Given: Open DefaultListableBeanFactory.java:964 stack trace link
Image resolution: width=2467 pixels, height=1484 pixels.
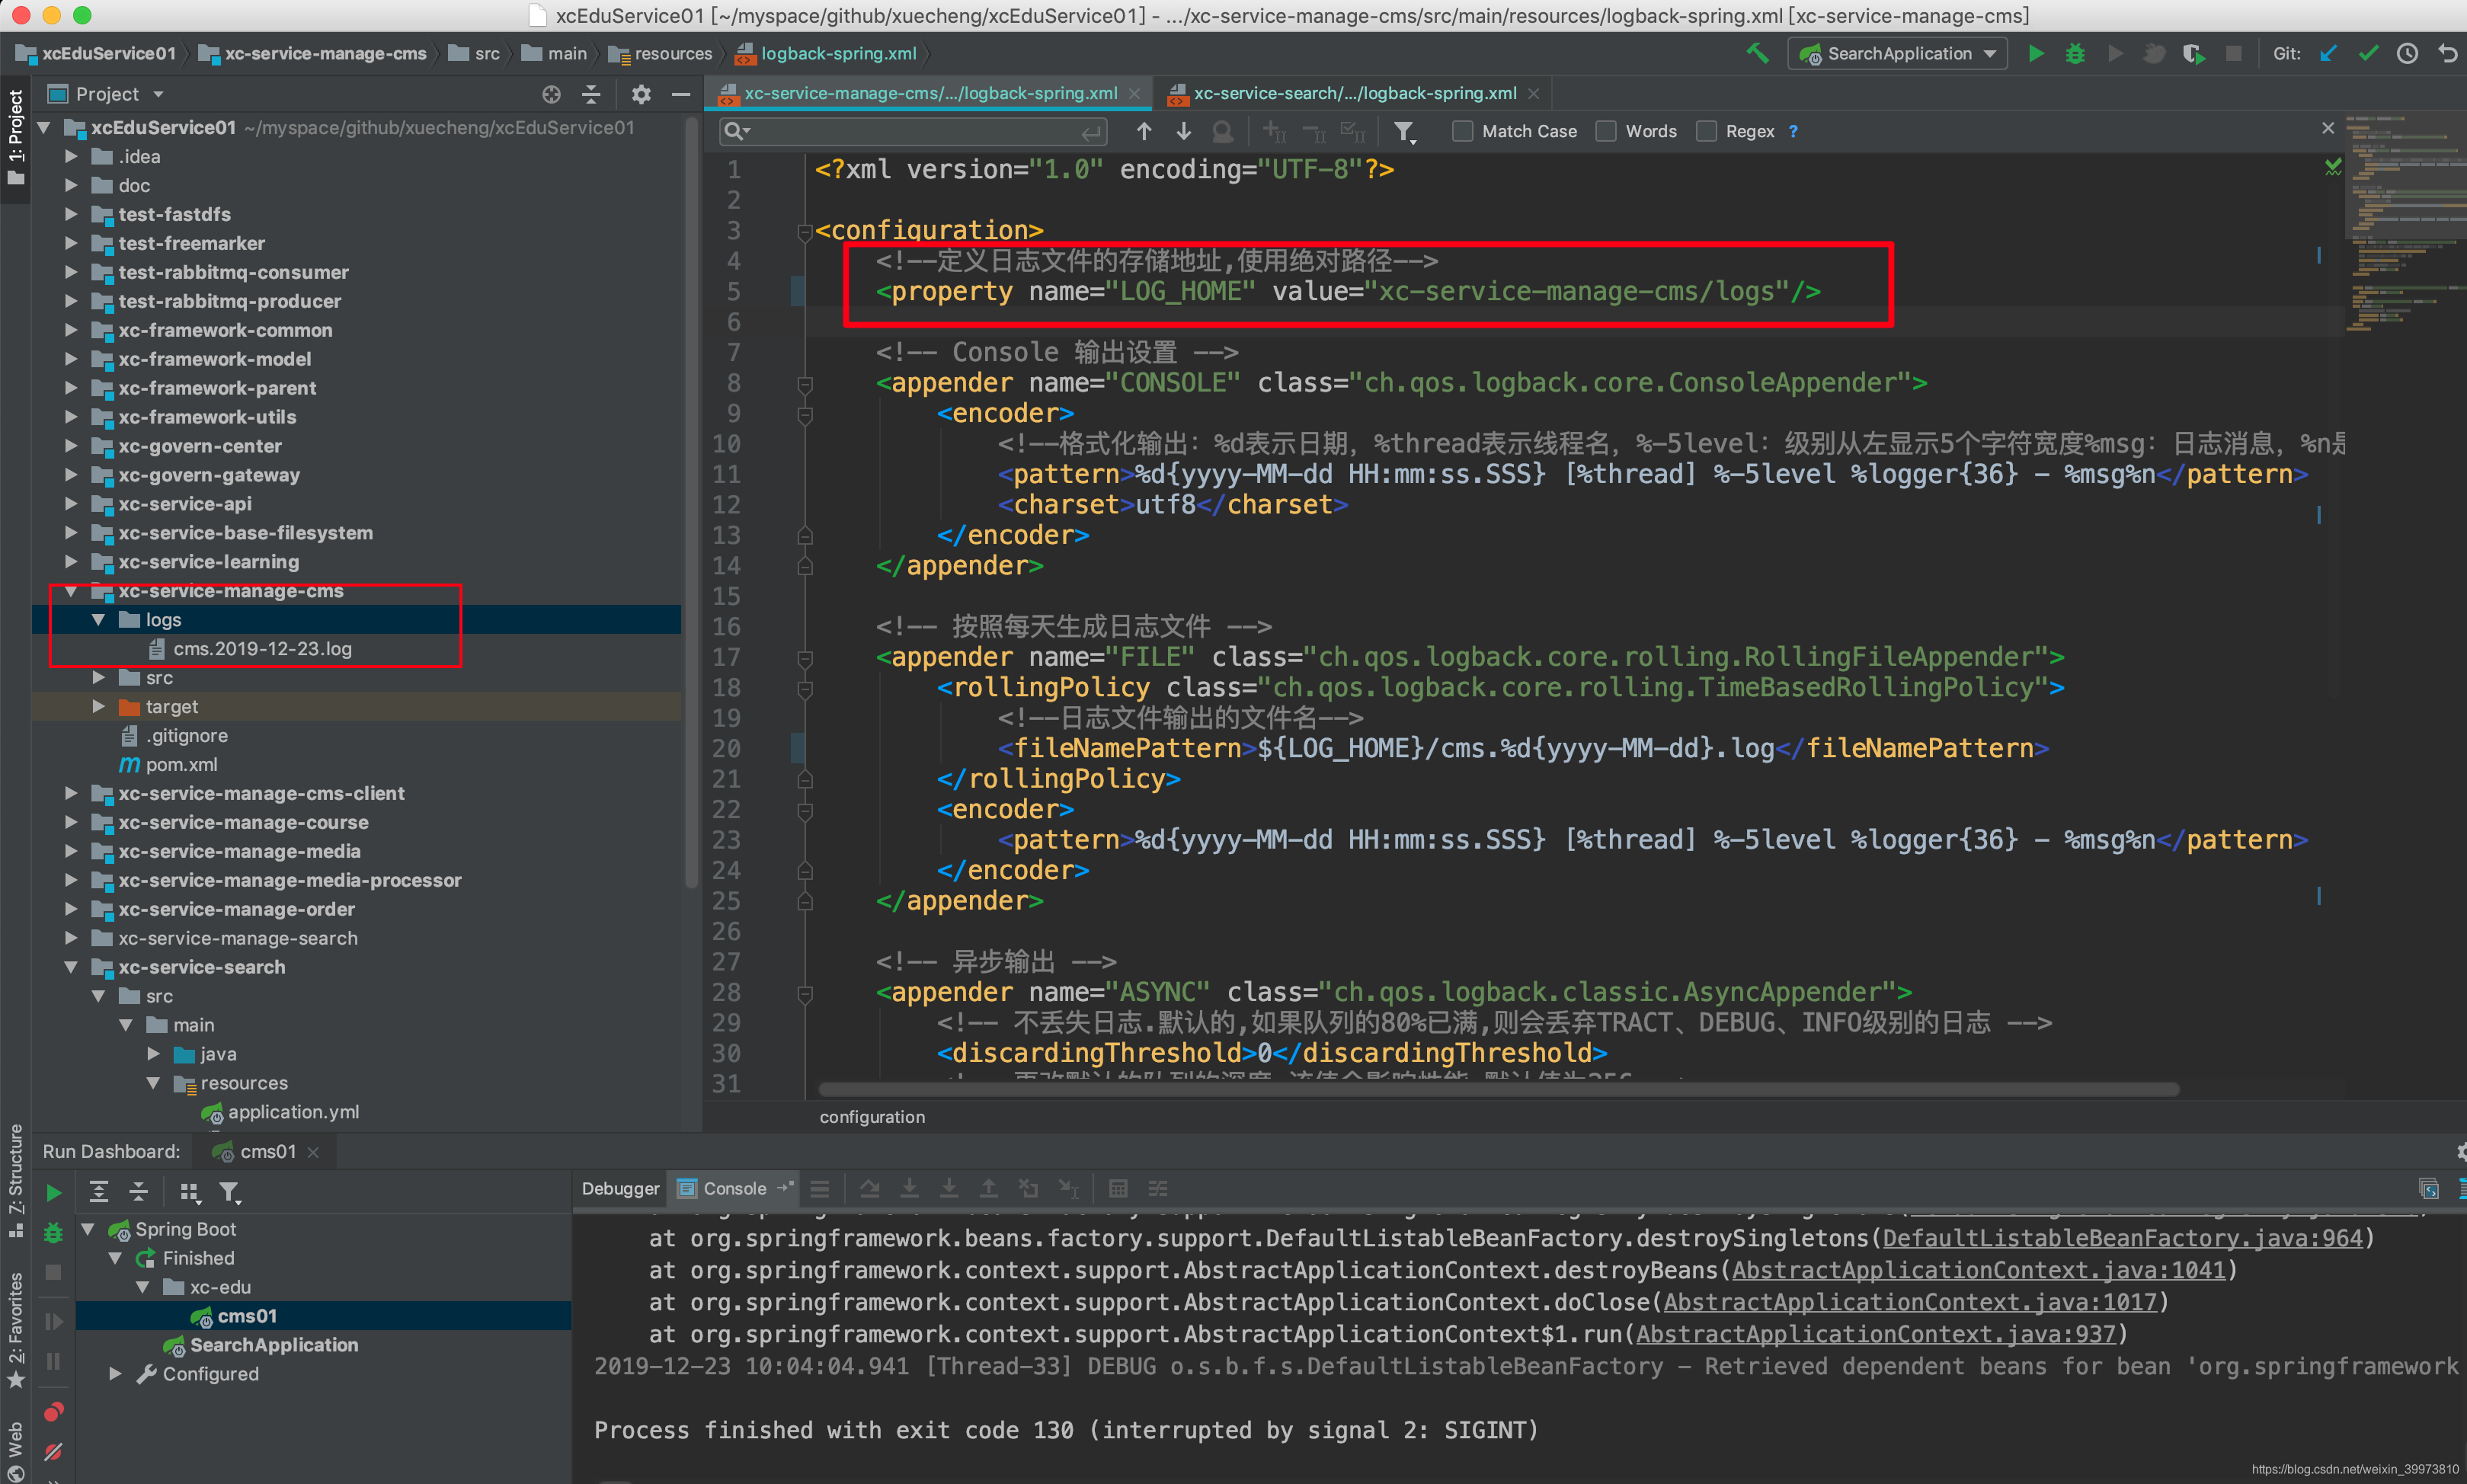Looking at the screenshot, I should (x=2122, y=1238).
